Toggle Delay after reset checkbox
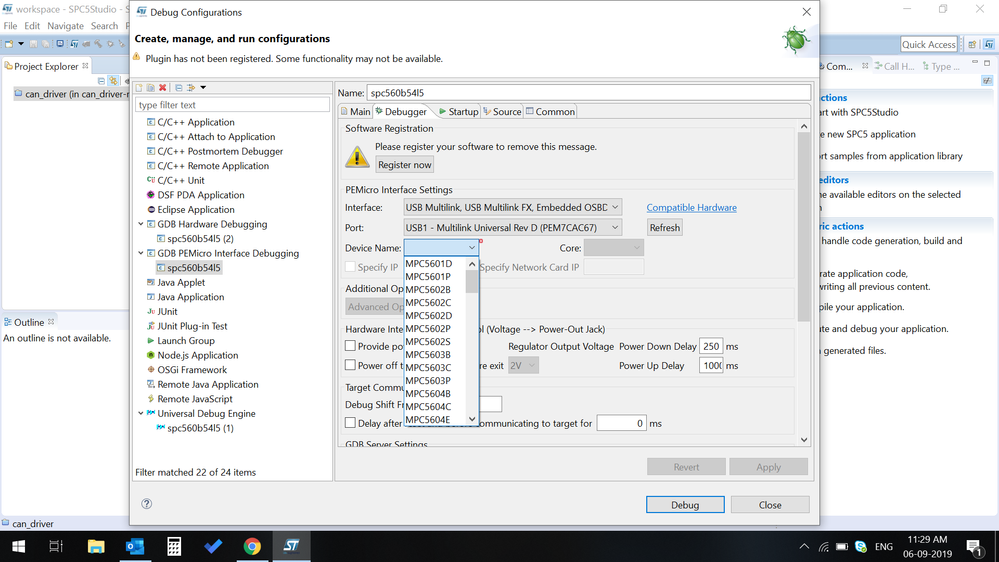The height and width of the screenshot is (562, 999). coord(350,422)
